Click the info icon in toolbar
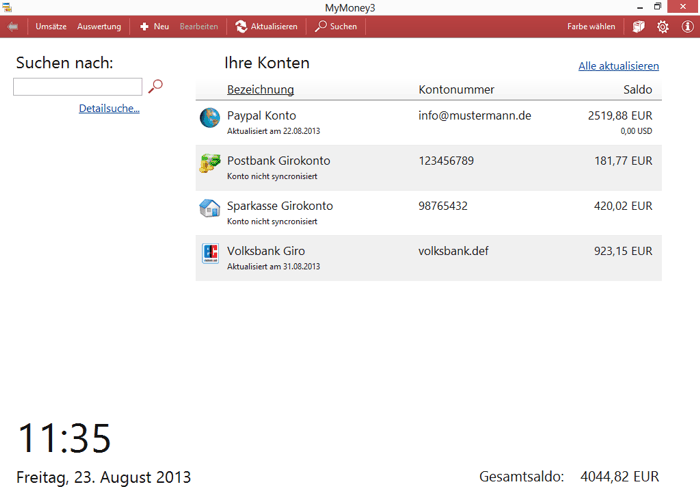 [x=686, y=26]
